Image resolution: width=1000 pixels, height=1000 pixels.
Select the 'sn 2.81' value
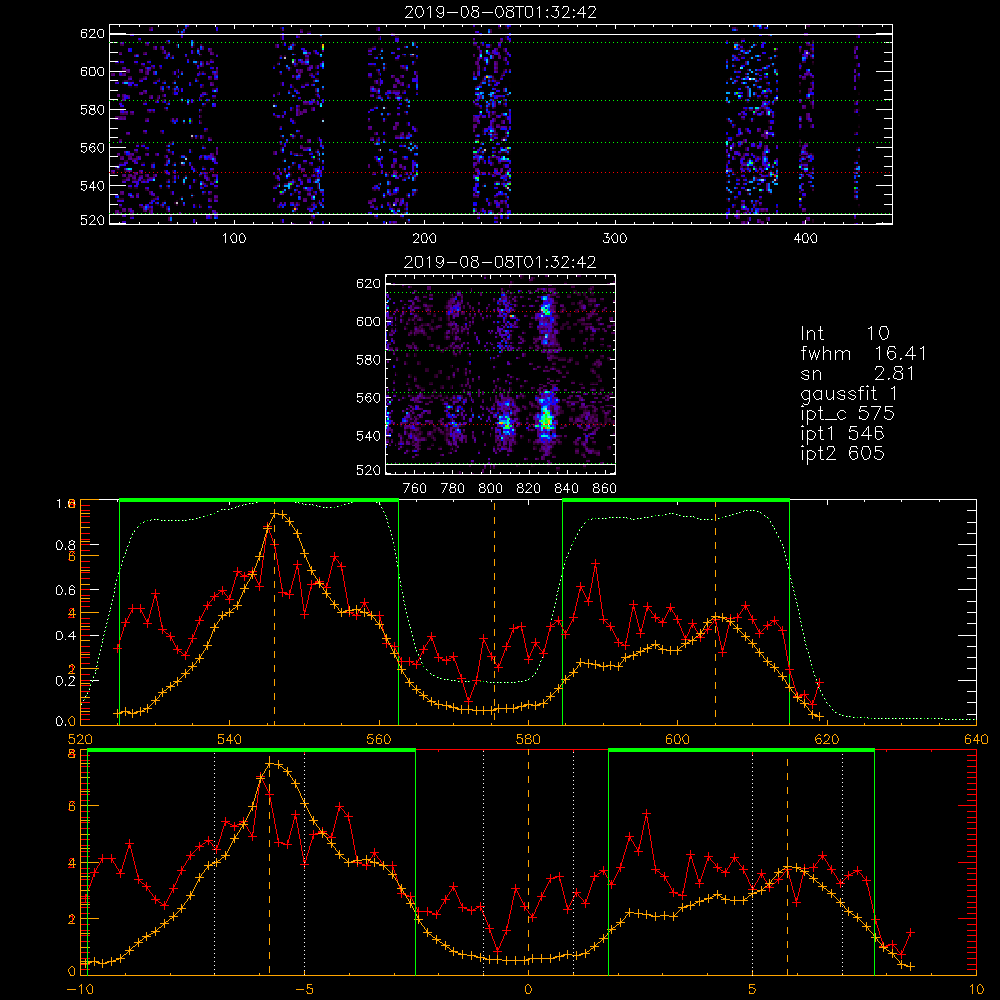857,373
